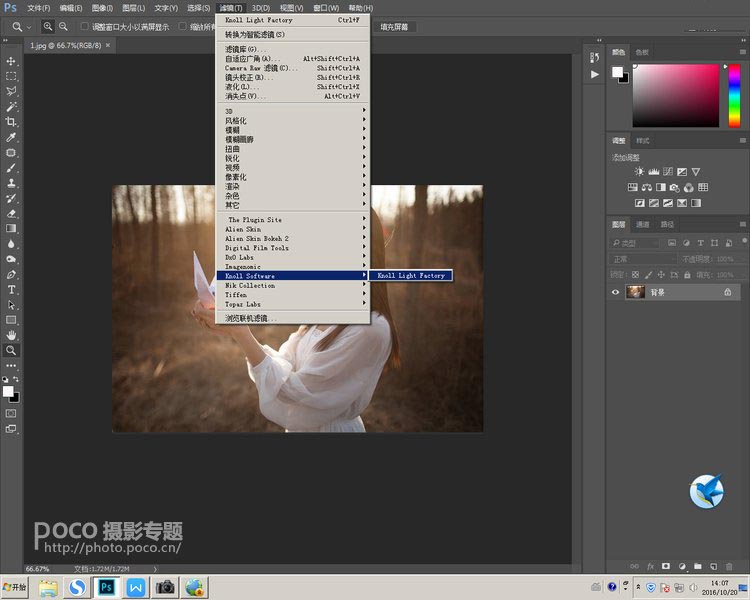750x600 pixels.
Task: Toggle lock position icon
Action: (661, 275)
